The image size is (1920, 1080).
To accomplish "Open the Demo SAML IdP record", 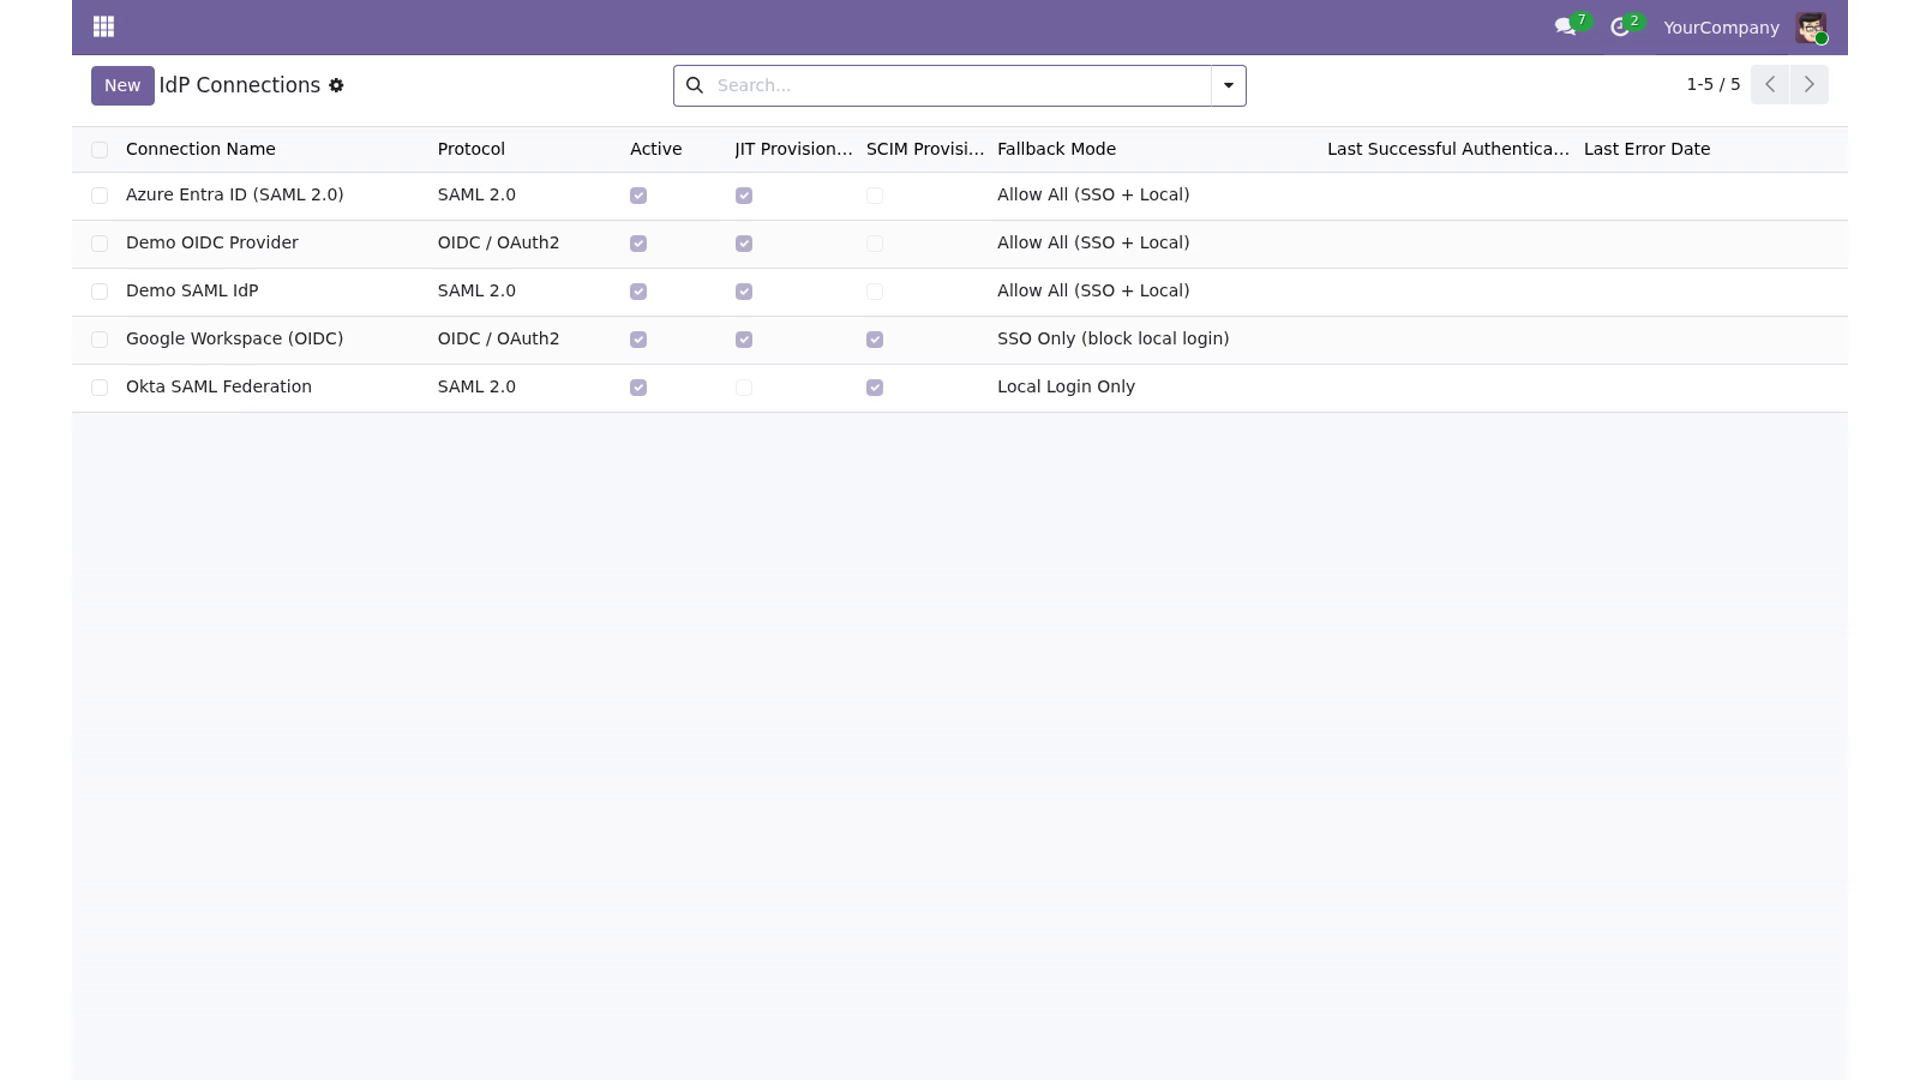I will point(192,291).
